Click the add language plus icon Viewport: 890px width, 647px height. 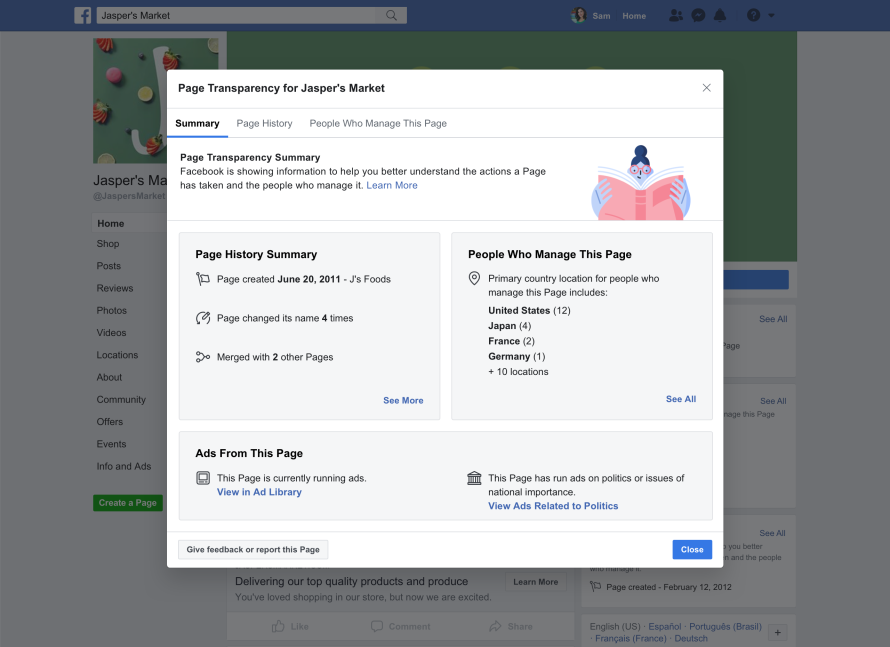pyautogui.click(x=778, y=632)
